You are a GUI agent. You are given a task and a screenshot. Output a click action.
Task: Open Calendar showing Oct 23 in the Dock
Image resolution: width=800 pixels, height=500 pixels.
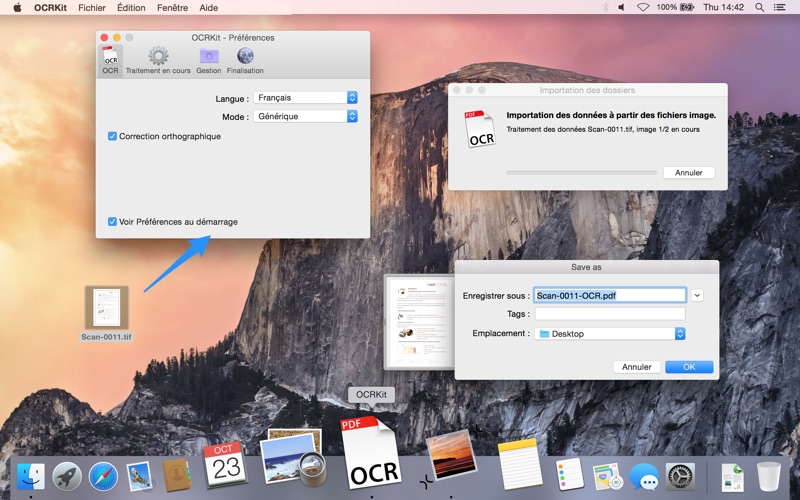(225, 464)
